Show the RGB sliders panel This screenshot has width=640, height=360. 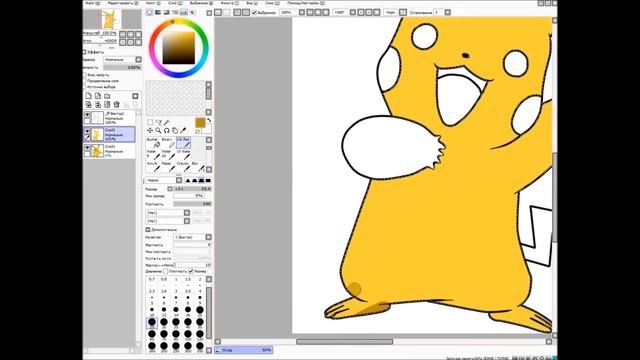(158, 13)
